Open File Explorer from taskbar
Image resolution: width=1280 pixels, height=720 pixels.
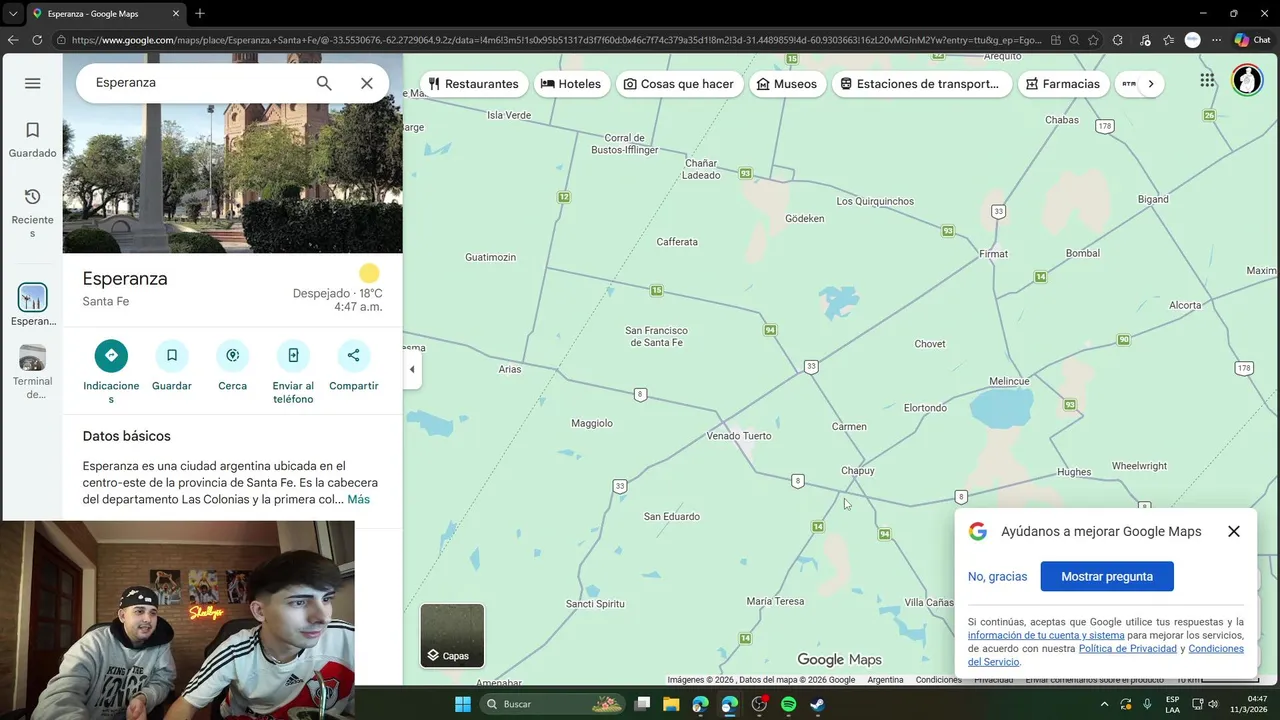671,704
